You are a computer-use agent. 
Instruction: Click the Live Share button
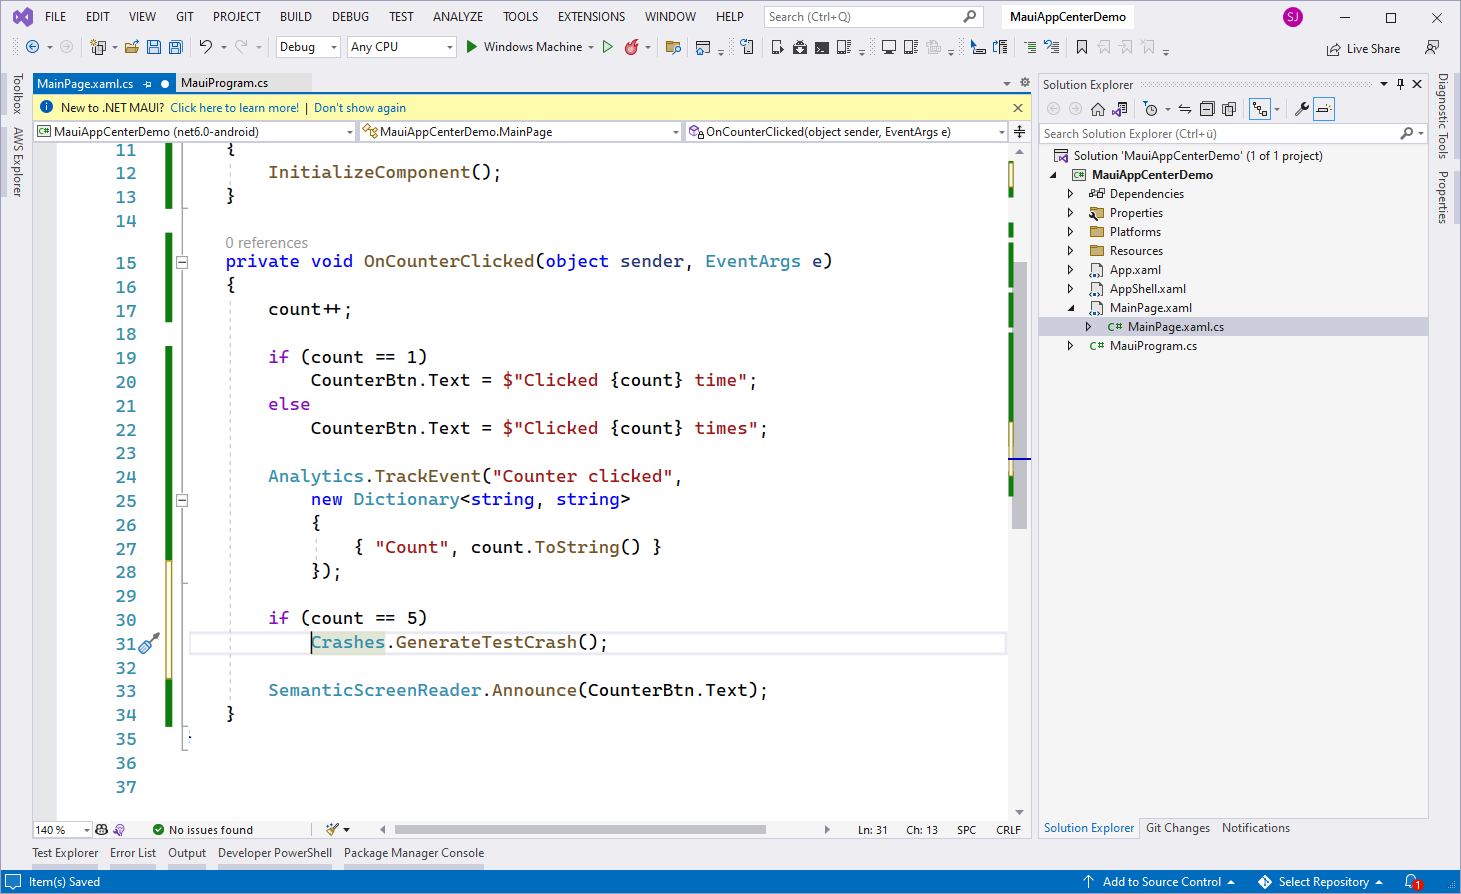coord(1363,49)
